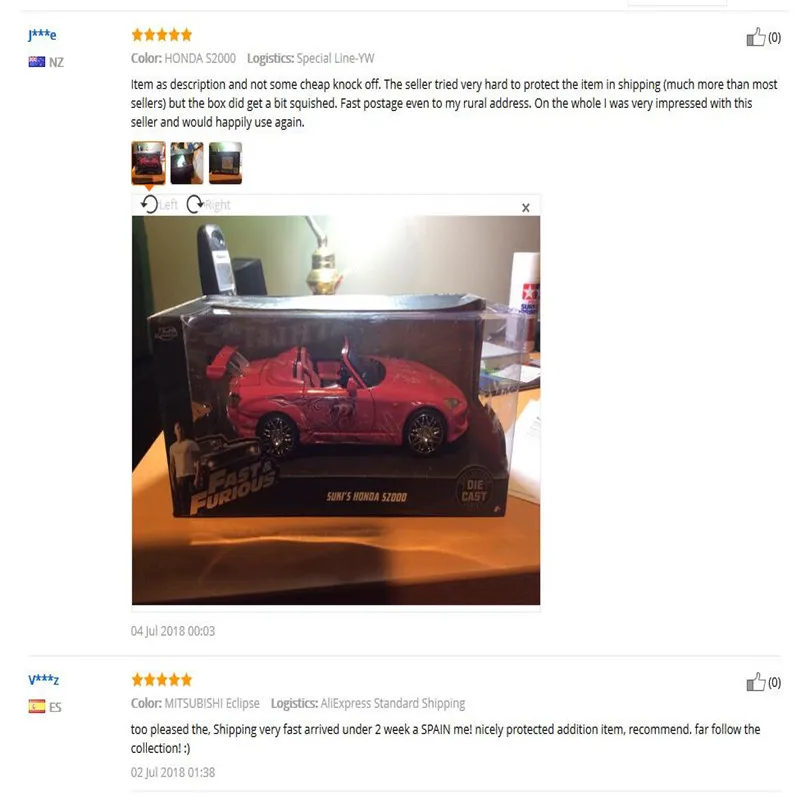Open reviewer v***z's profile
The height and width of the screenshot is (800, 800).
(x=44, y=680)
